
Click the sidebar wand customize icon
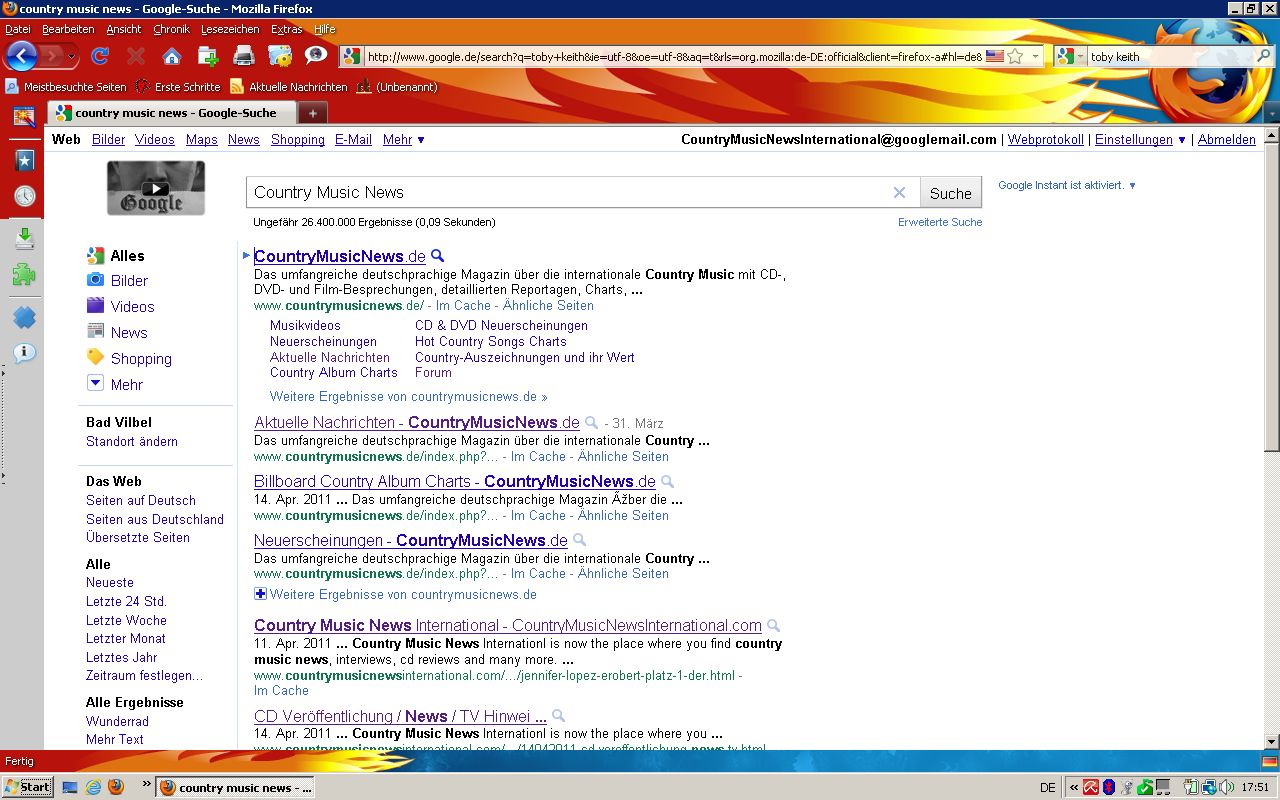(24, 117)
